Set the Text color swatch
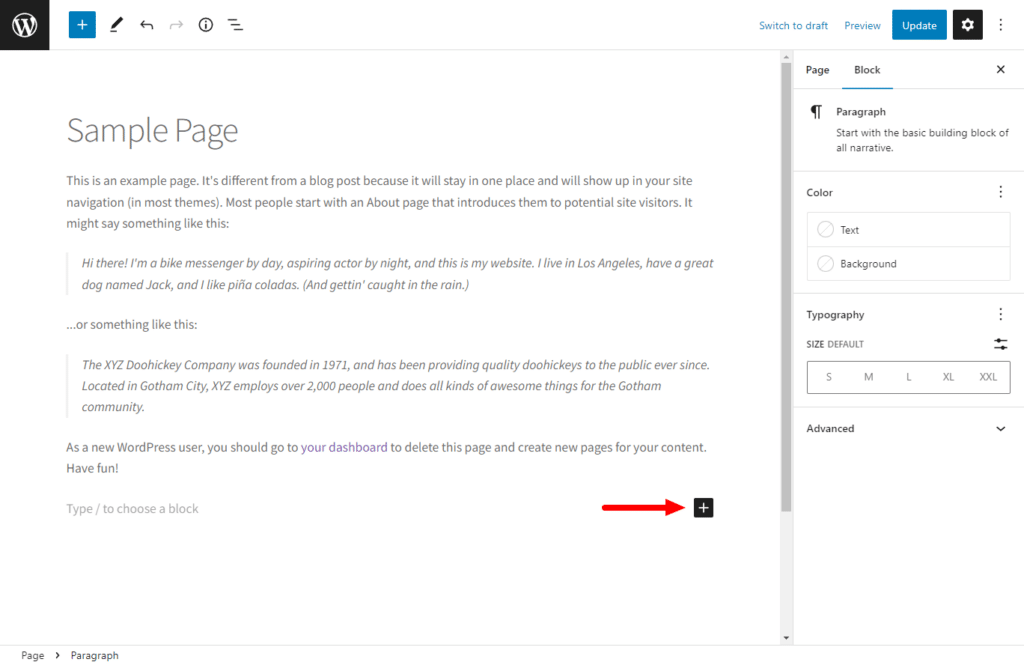1024x665 pixels. pyautogui.click(x=826, y=229)
